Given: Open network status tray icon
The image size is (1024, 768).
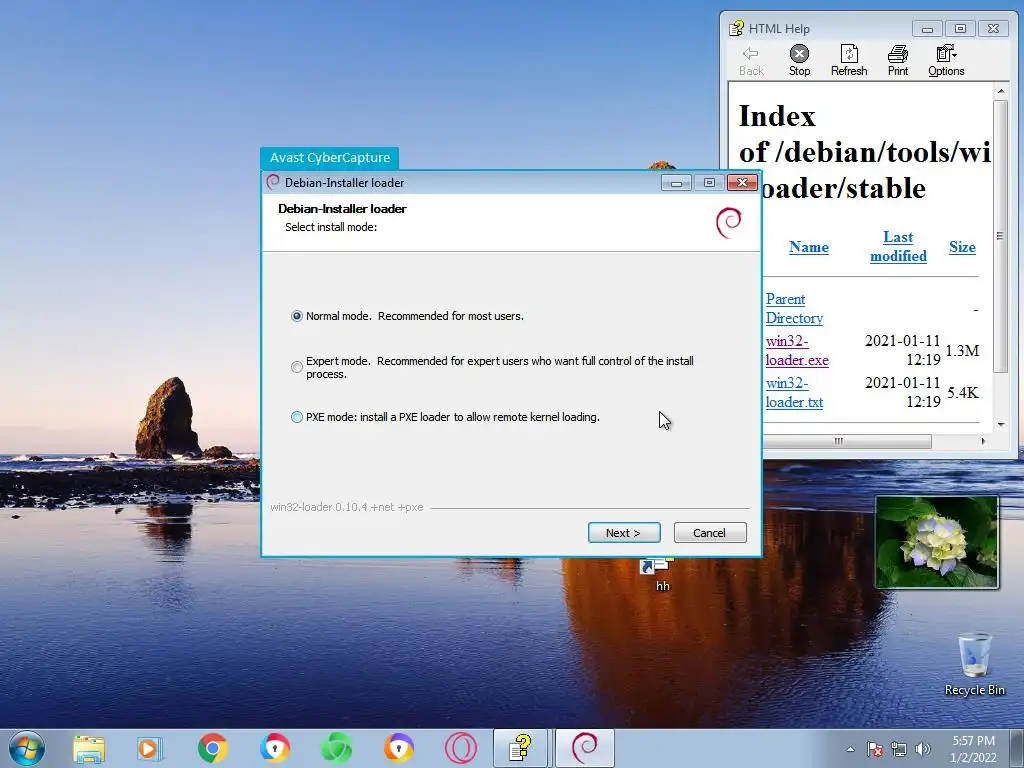Looking at the screenshot, I should click(x=899, y=749).
